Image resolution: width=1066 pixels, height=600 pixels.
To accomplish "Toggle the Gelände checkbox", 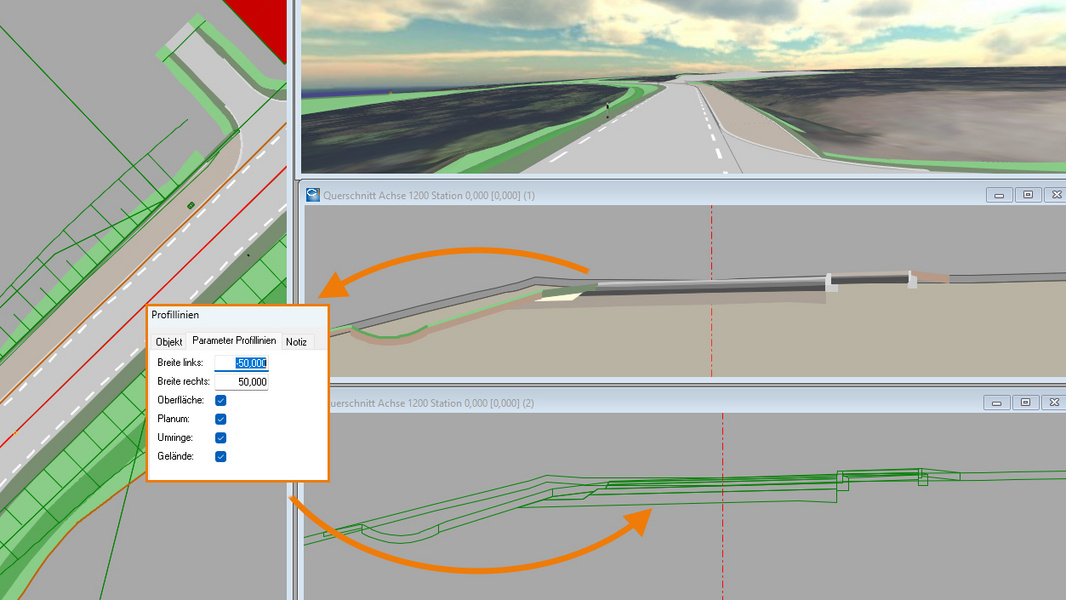I will [221, 457].
